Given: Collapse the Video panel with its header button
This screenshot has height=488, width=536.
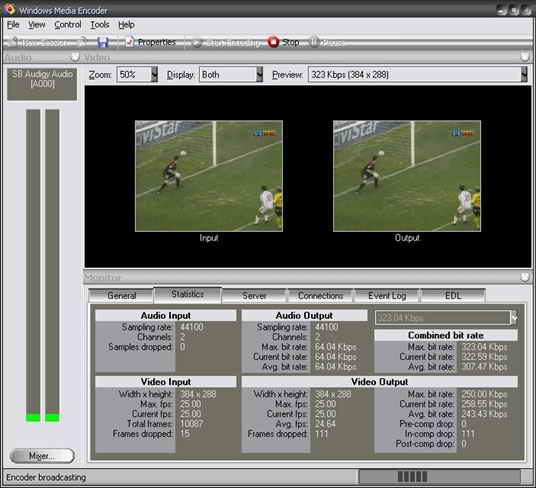Looking at the screenshot, I should click(525, 57).
